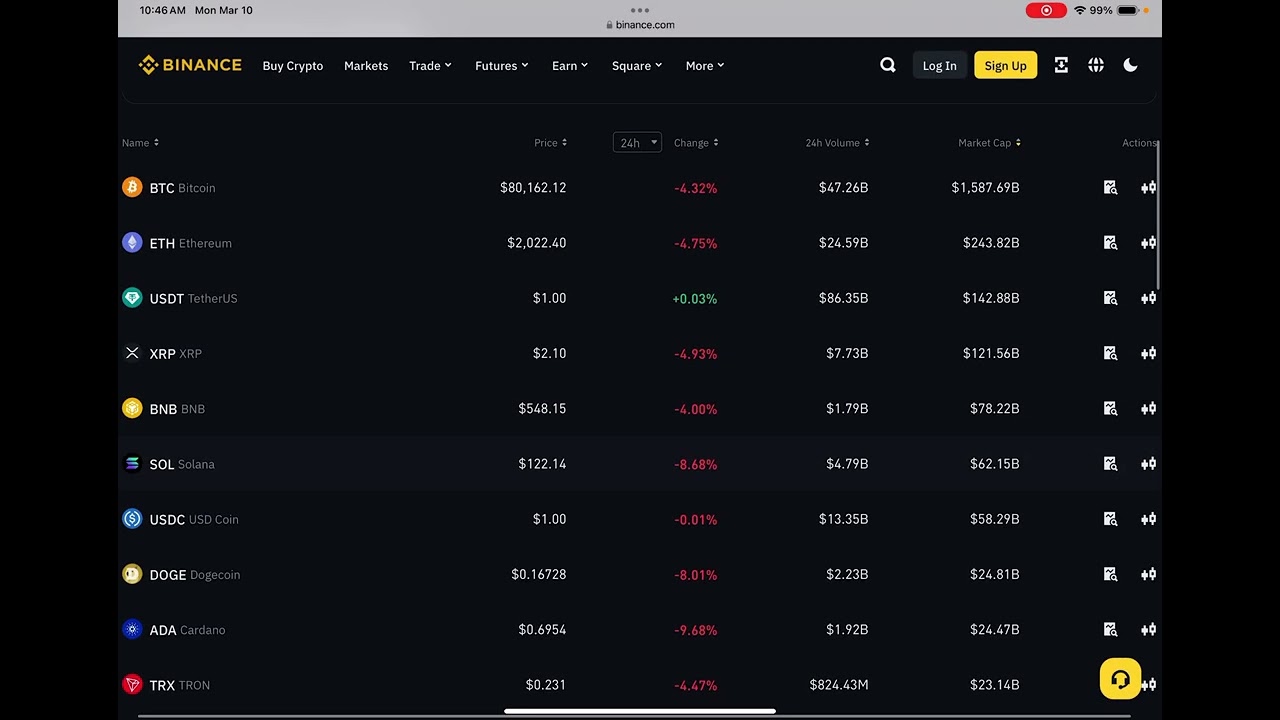
Task: Click the Dogecoin coin logo
Action: [132, 574]
